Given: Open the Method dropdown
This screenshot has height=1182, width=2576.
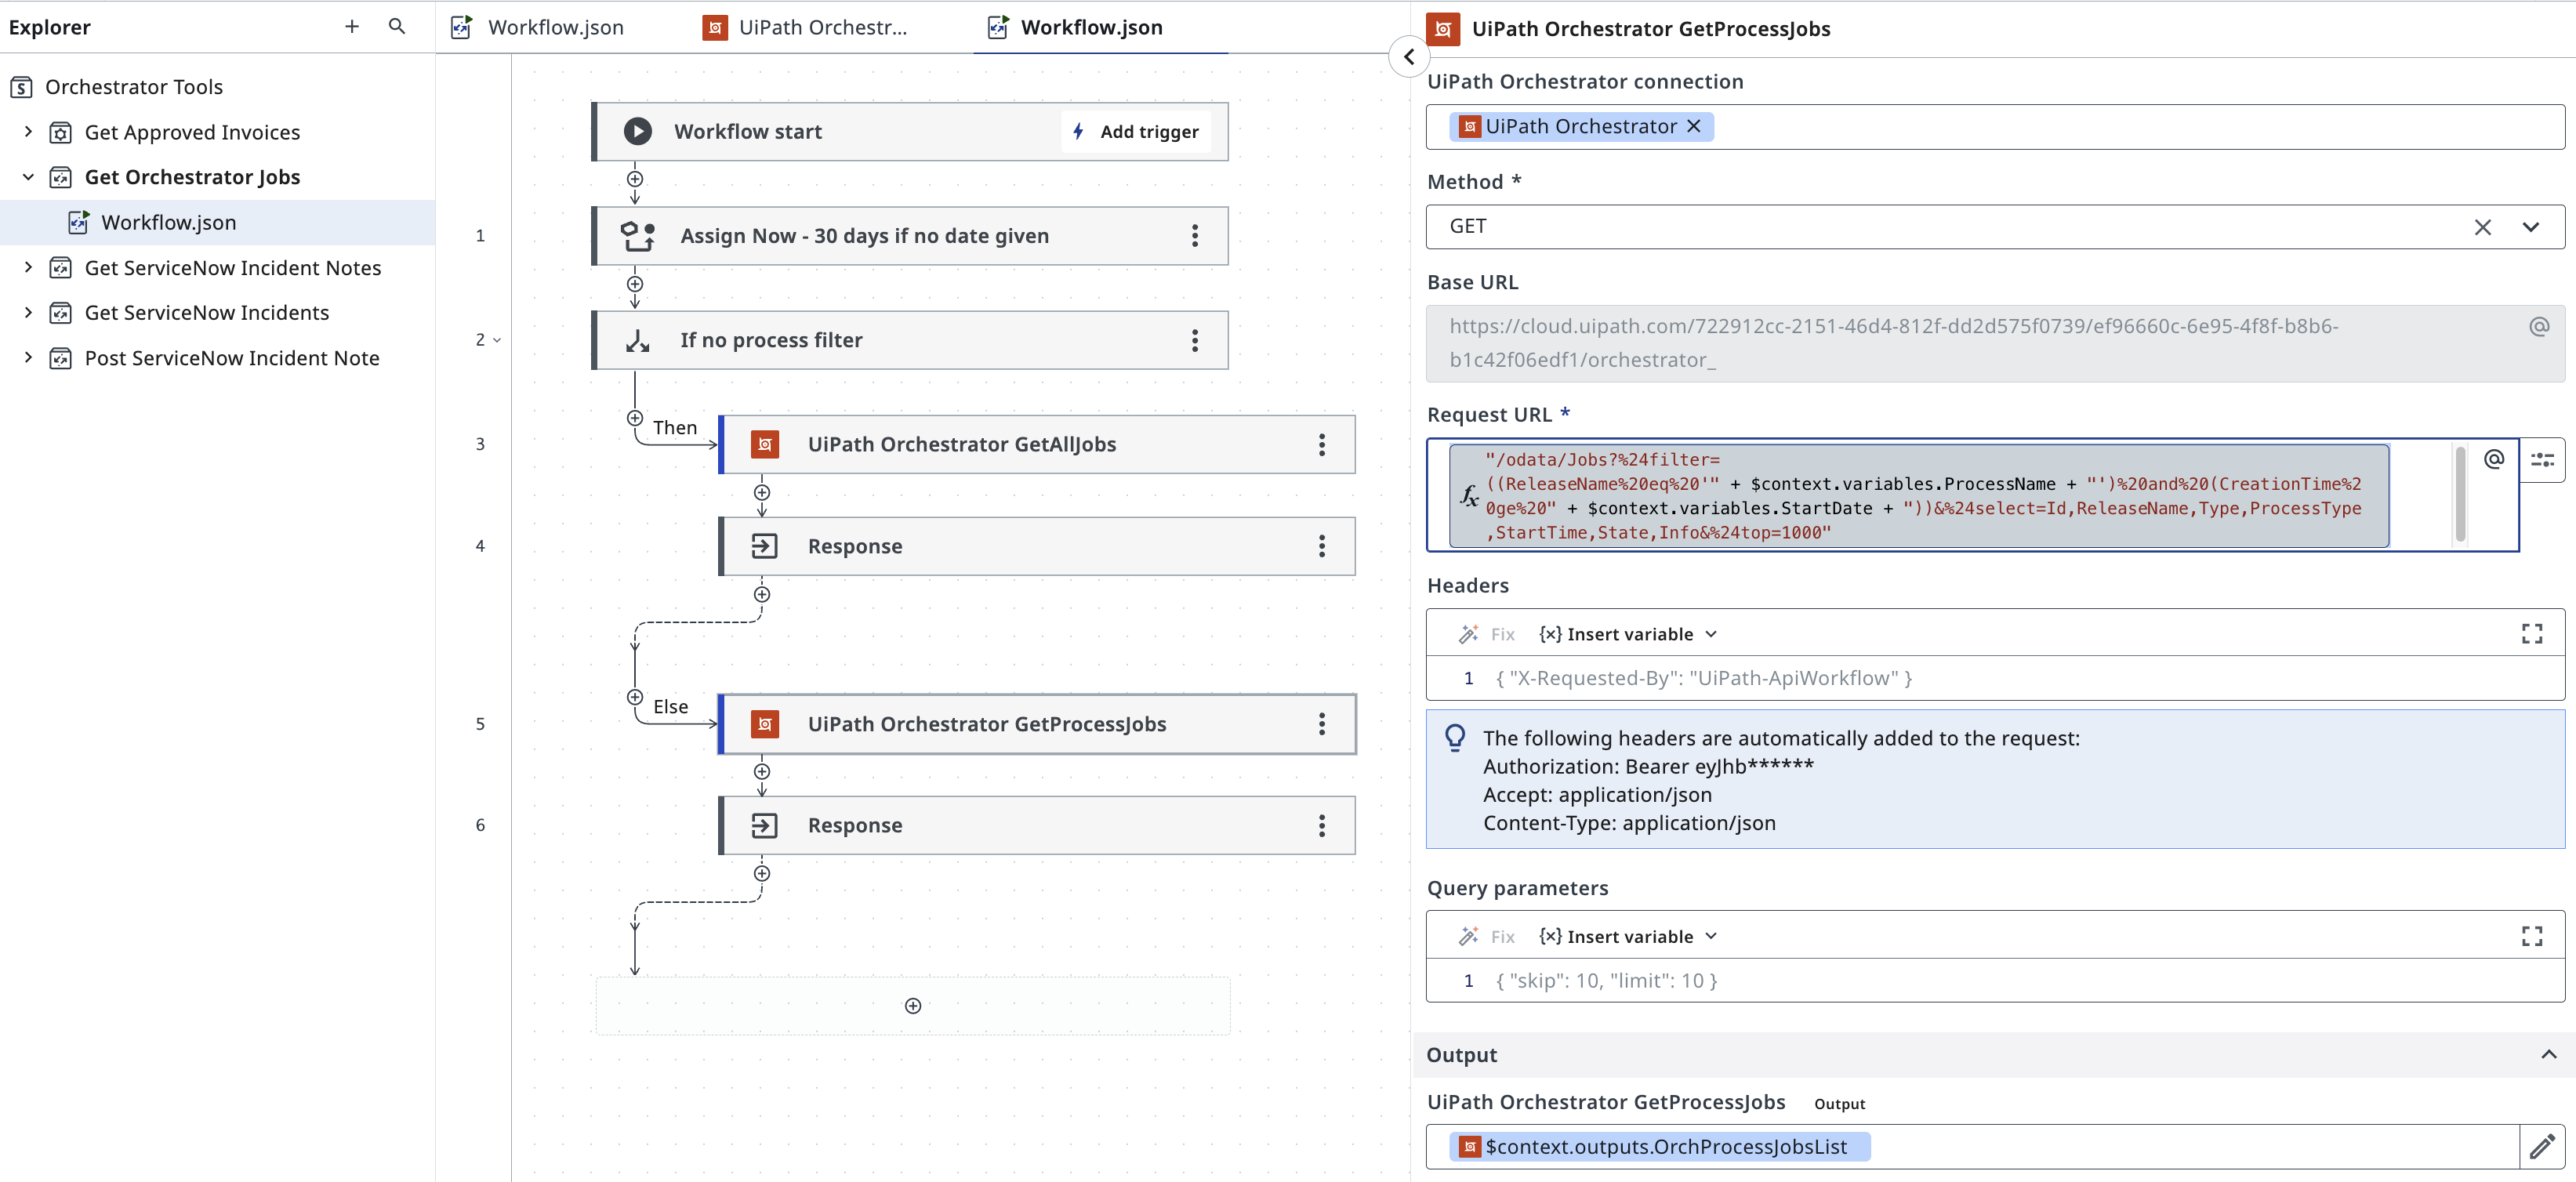Looking at the screenshot, I should [x=2530, y=227].
